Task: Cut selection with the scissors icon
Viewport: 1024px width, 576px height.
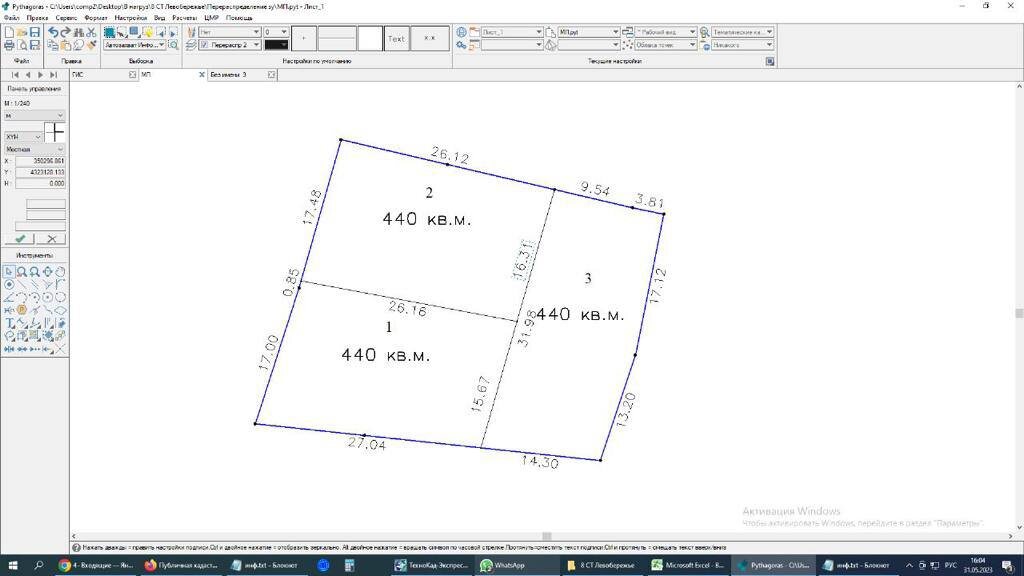Action: pyautogui.click(x=91, y=32)
